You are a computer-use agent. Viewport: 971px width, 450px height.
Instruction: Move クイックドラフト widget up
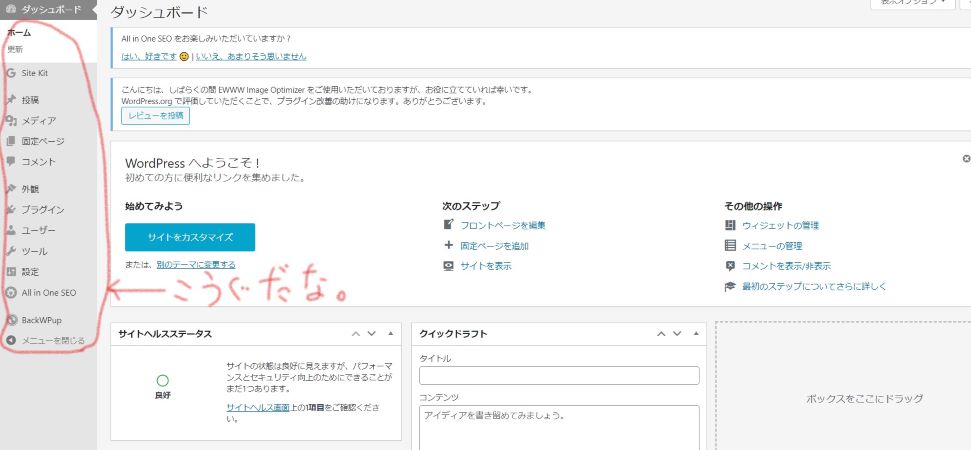pyautogui.click(x=661, y=334)
